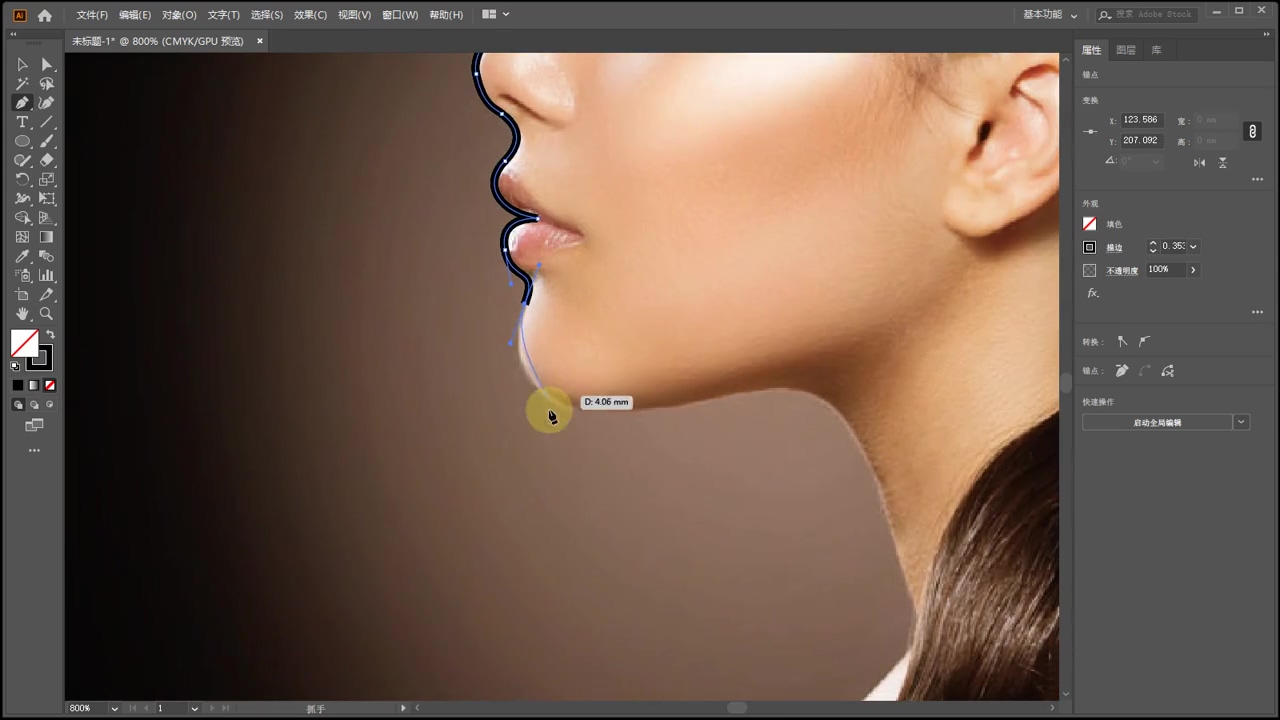Select the Slice tool
Viewport: 1280px width, 720px height.
(x=46, y=295)
